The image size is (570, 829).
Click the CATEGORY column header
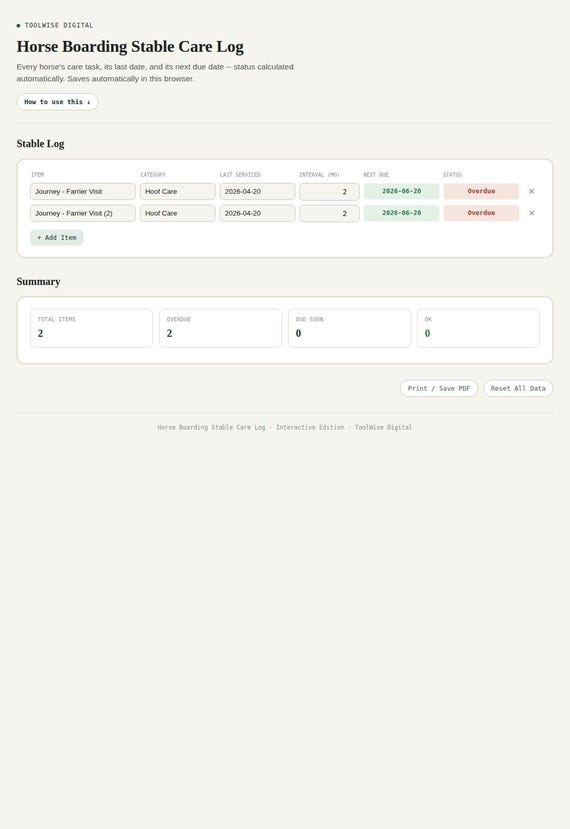(x=153, y=174)
